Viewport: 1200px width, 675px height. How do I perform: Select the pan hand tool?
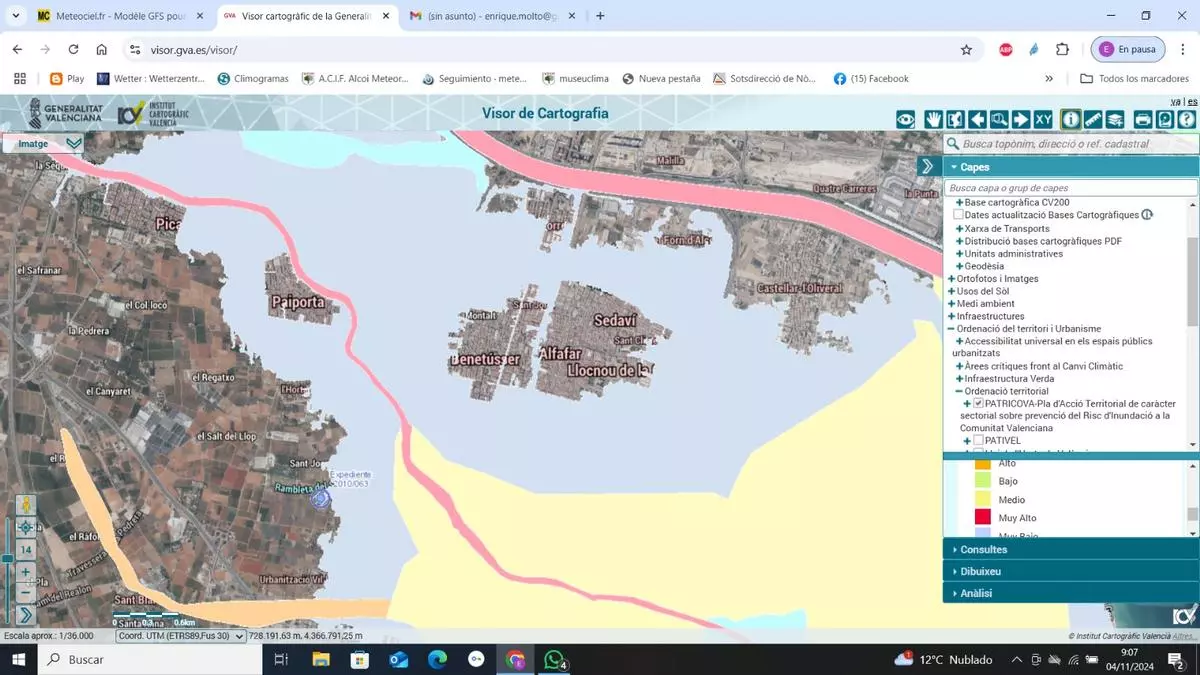tap(933, 120)
